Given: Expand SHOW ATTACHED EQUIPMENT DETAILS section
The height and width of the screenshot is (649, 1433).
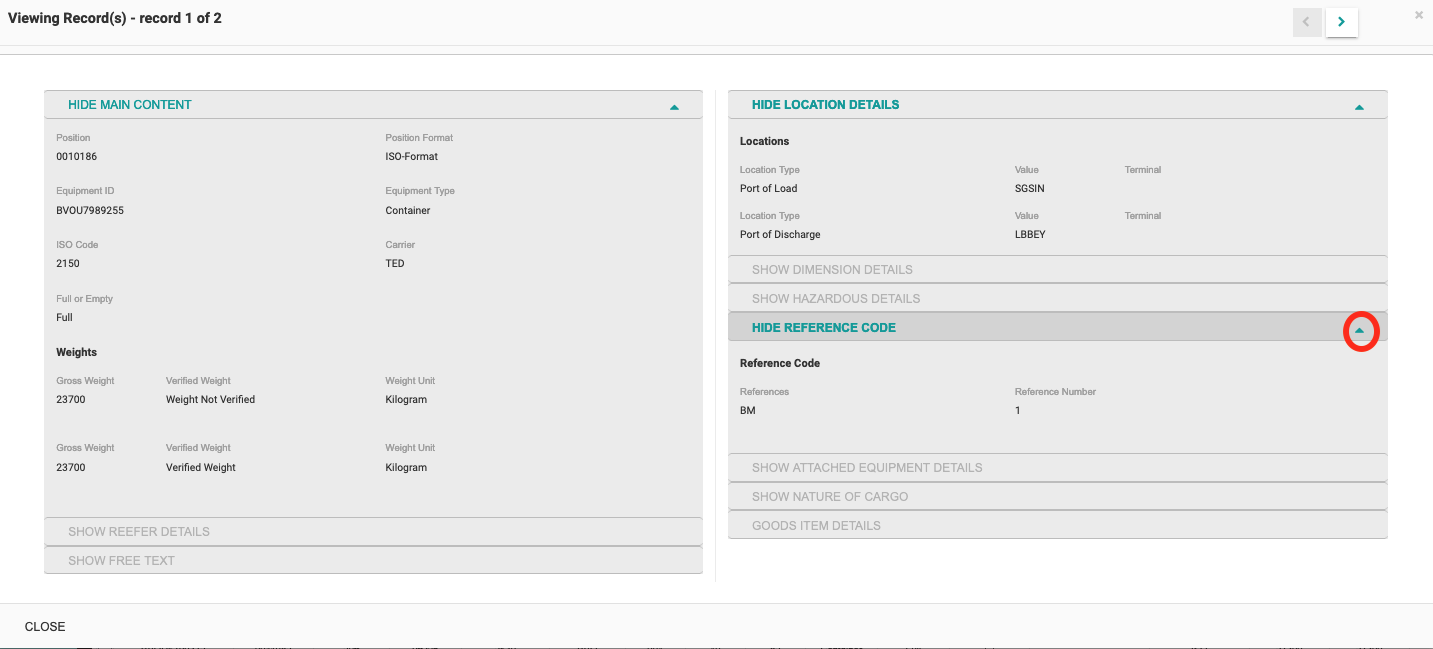Looking at the screenshot, I should tap(867, 468).
